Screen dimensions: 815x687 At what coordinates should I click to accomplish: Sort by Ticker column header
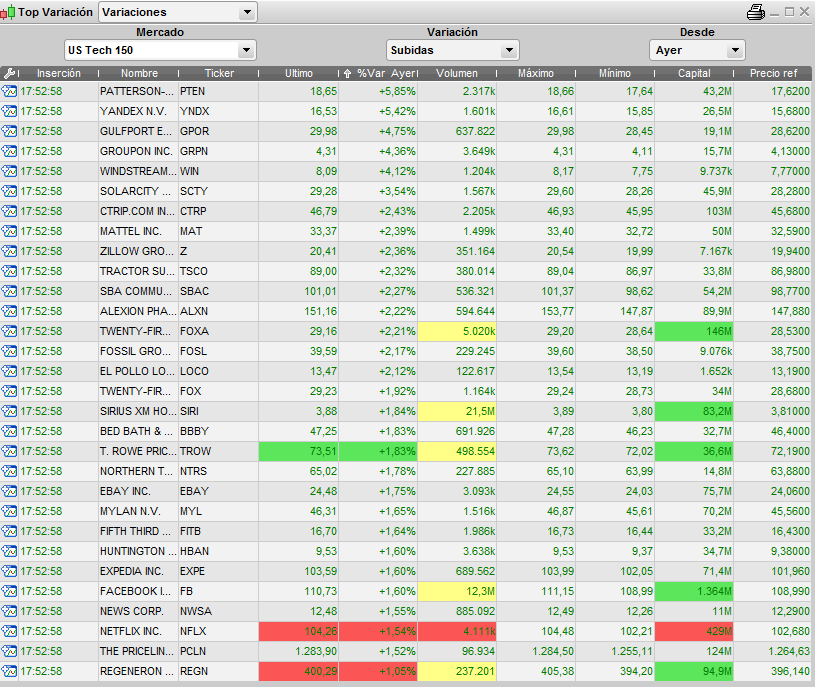click(219, 73)
